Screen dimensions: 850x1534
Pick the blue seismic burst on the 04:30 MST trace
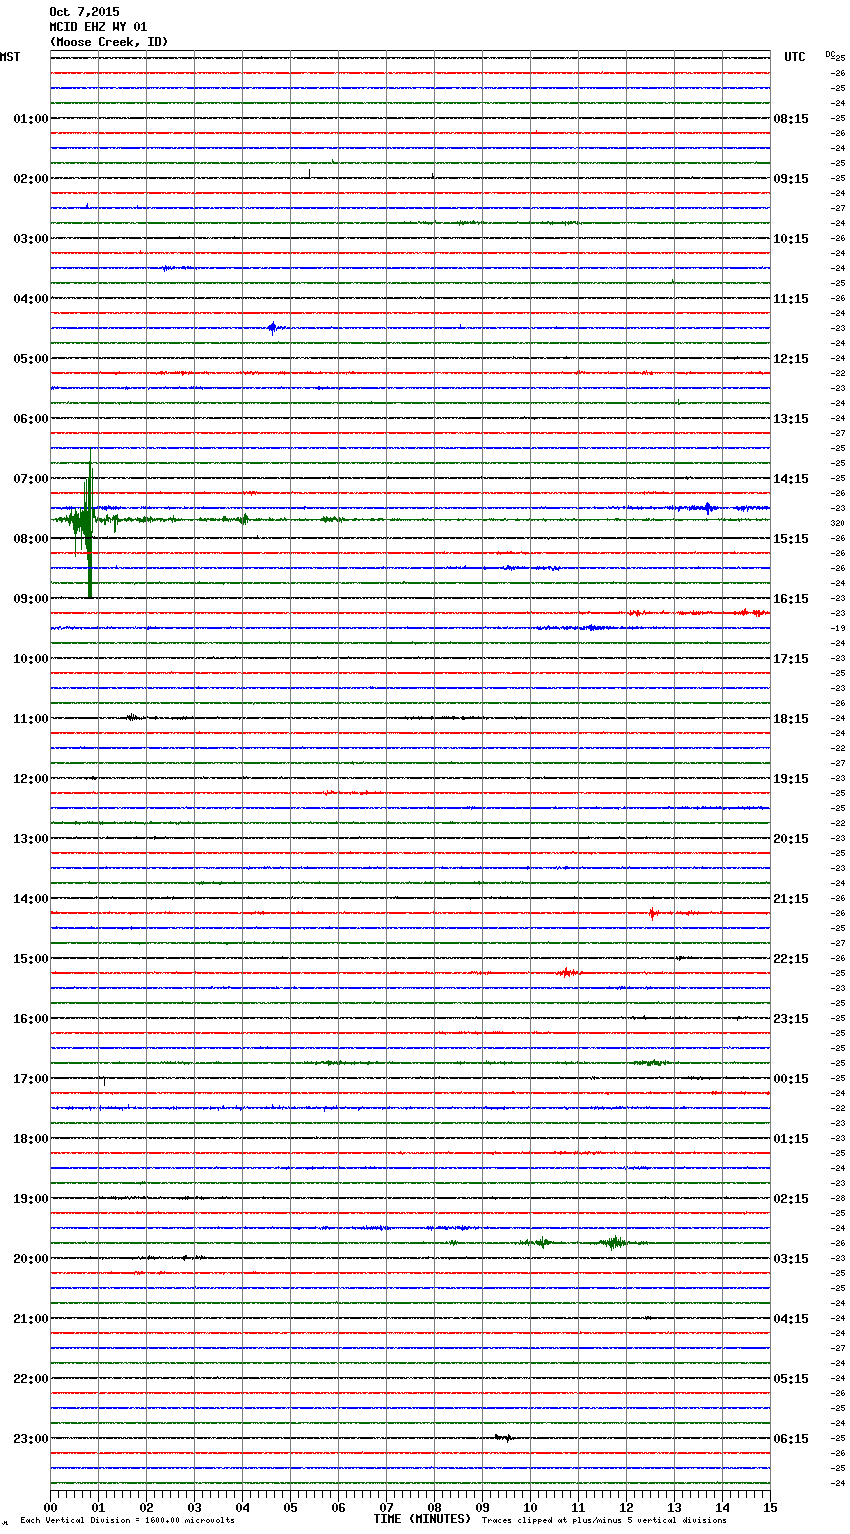pyautogui.click(x=274, y=327)
